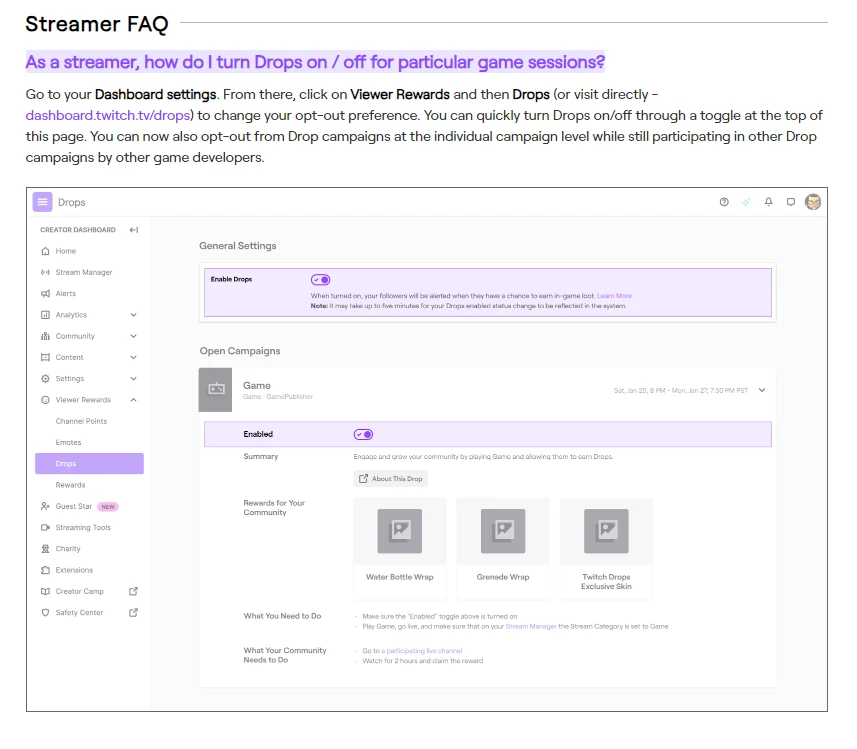This screenshot has width=857, height=749.
Task: Open Emotes in sidebar
Action: tap(68, 442)
